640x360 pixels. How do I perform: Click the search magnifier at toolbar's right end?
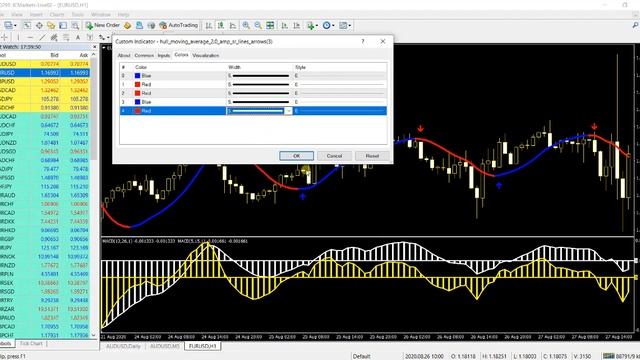click(636, 25)
